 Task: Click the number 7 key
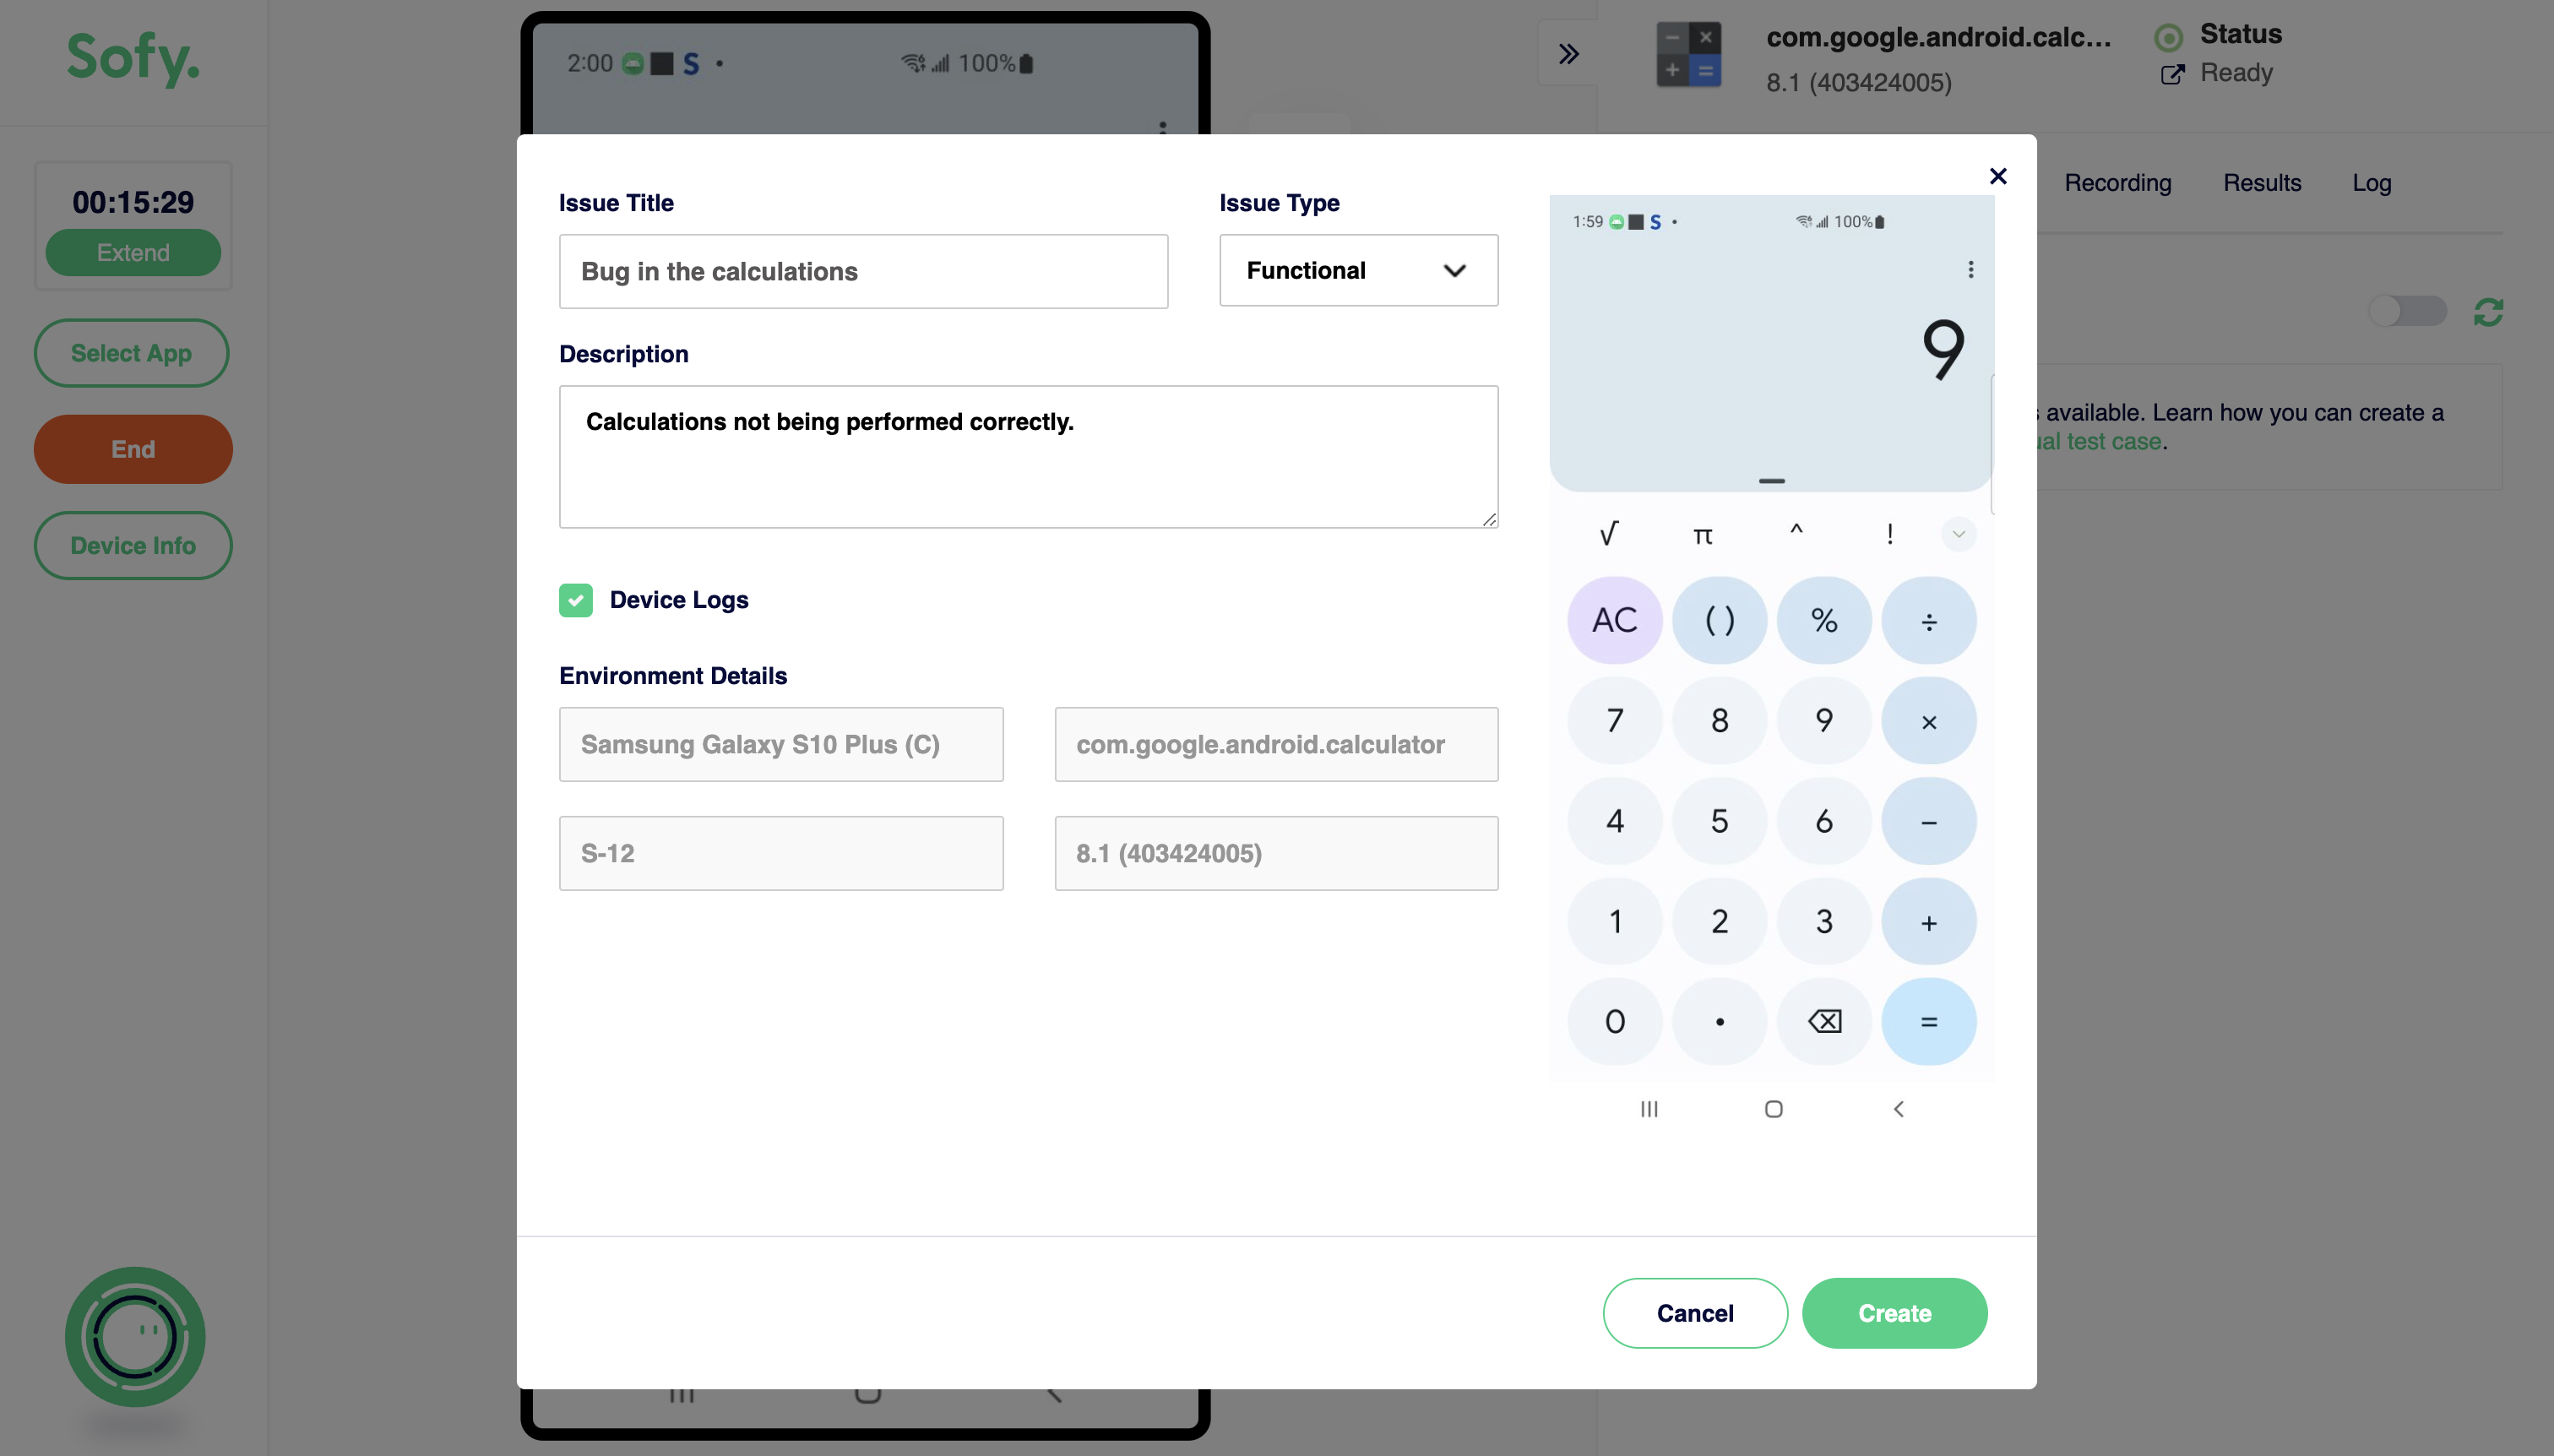1614,721
